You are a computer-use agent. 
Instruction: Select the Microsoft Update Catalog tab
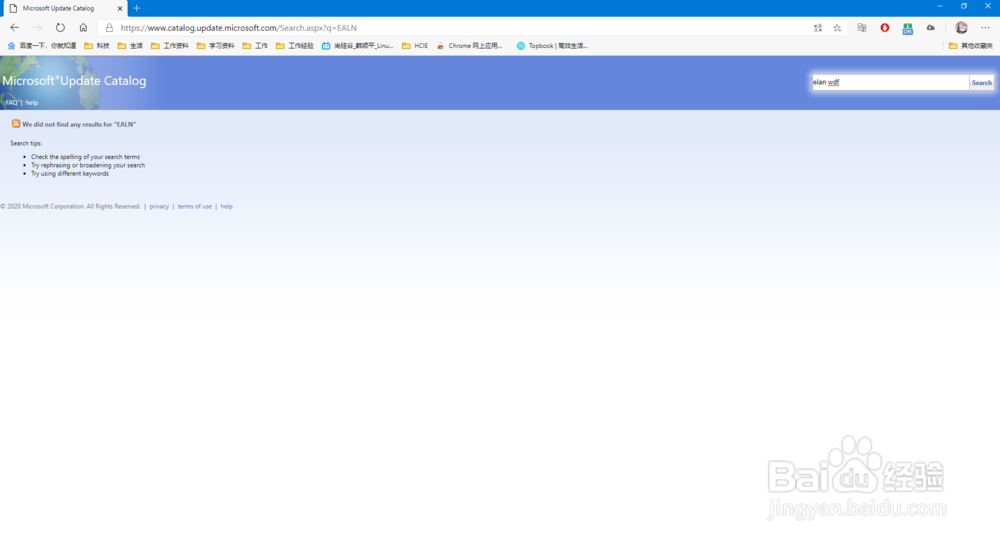(x=64, y=8)
